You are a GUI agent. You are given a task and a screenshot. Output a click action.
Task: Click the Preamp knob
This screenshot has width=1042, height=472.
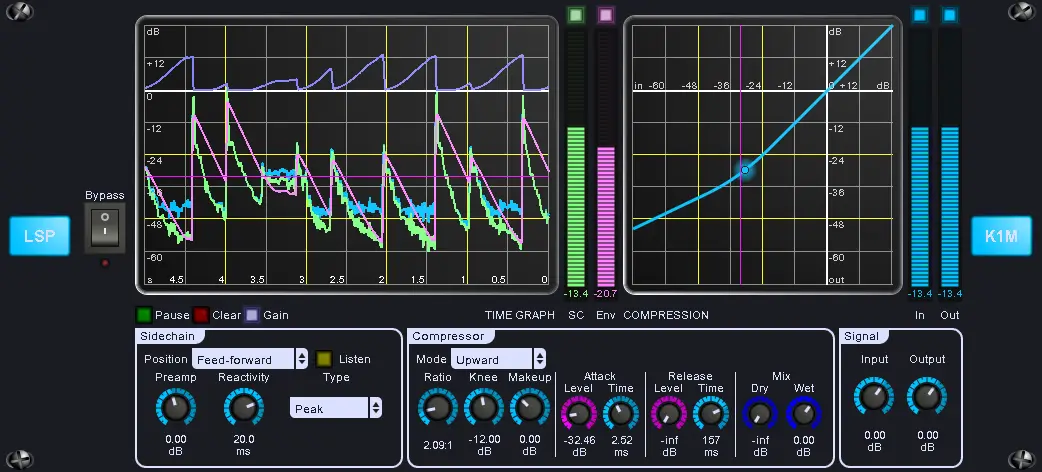tap(175, 408)
